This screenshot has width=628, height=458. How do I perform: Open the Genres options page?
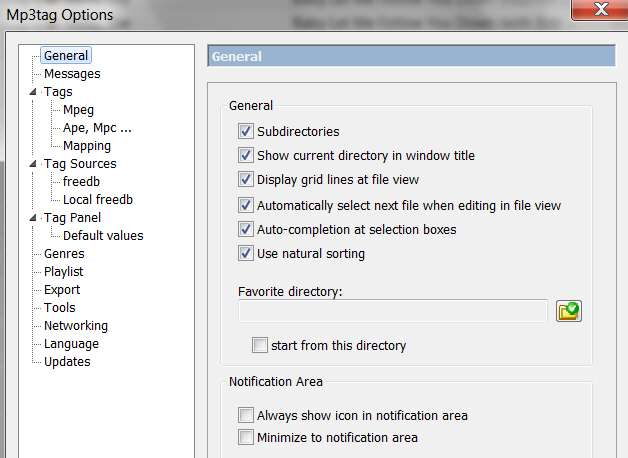pyautogui.click(x=64, y=254)
